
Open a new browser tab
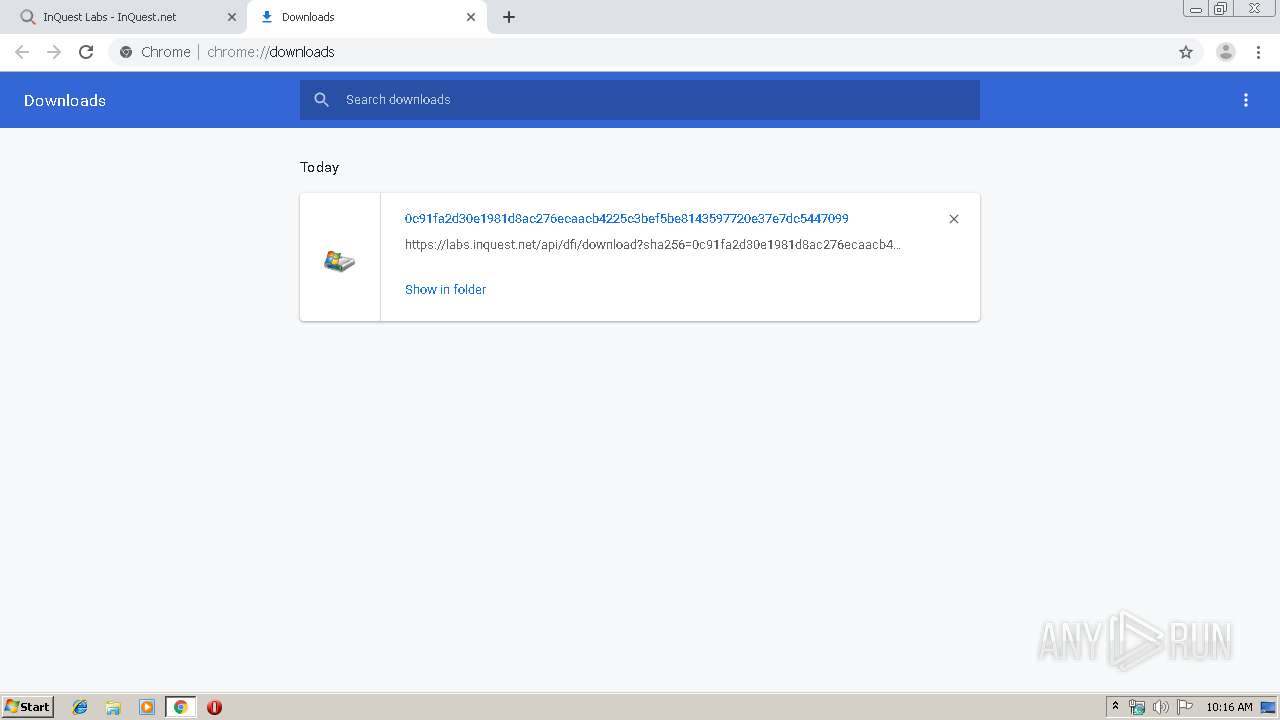(509, 17)
